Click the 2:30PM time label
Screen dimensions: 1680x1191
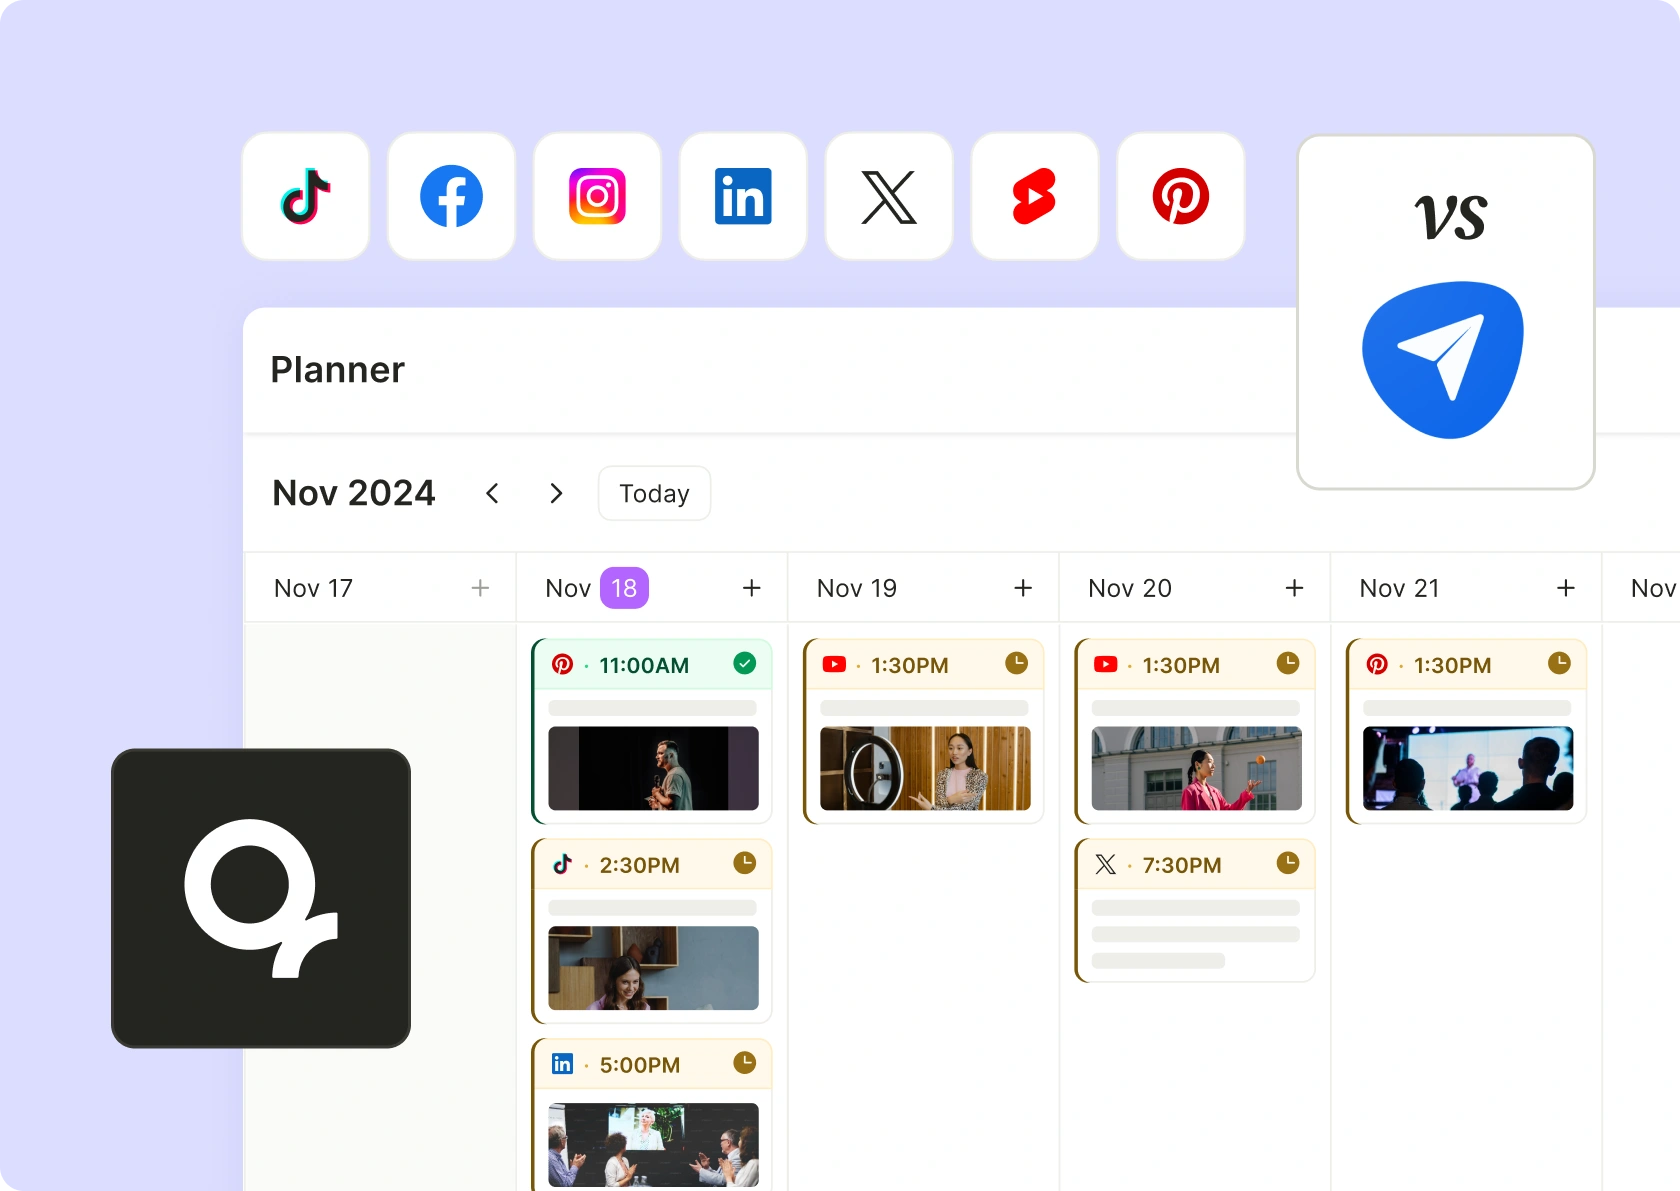pos(640,865)
